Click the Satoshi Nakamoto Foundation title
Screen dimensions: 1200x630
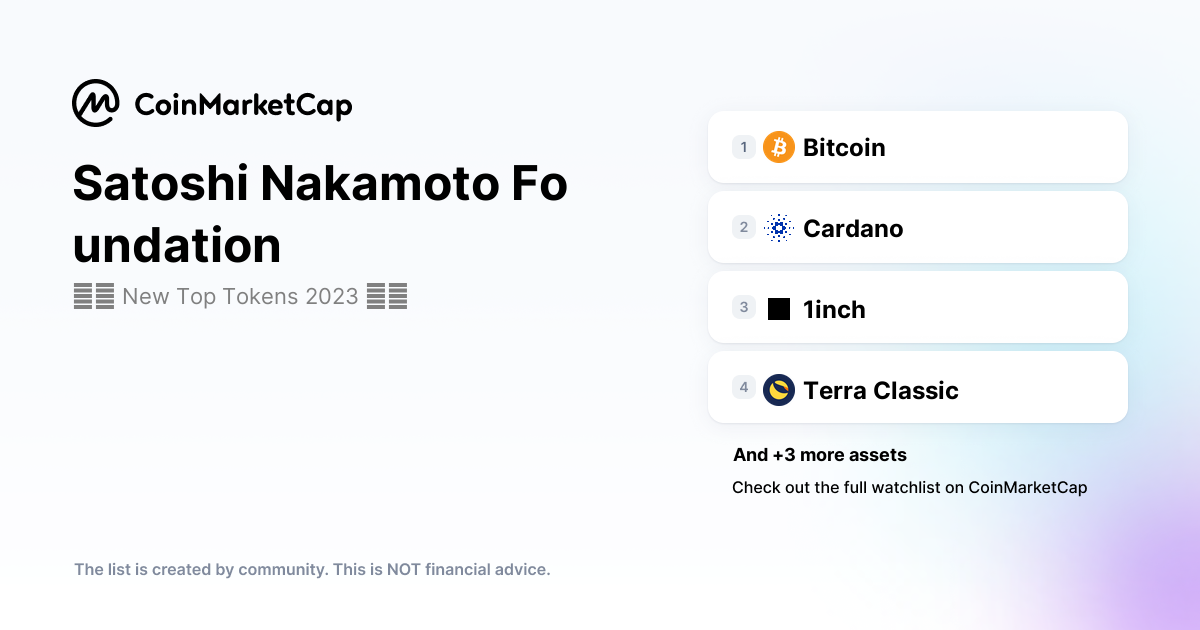[320, 215]
